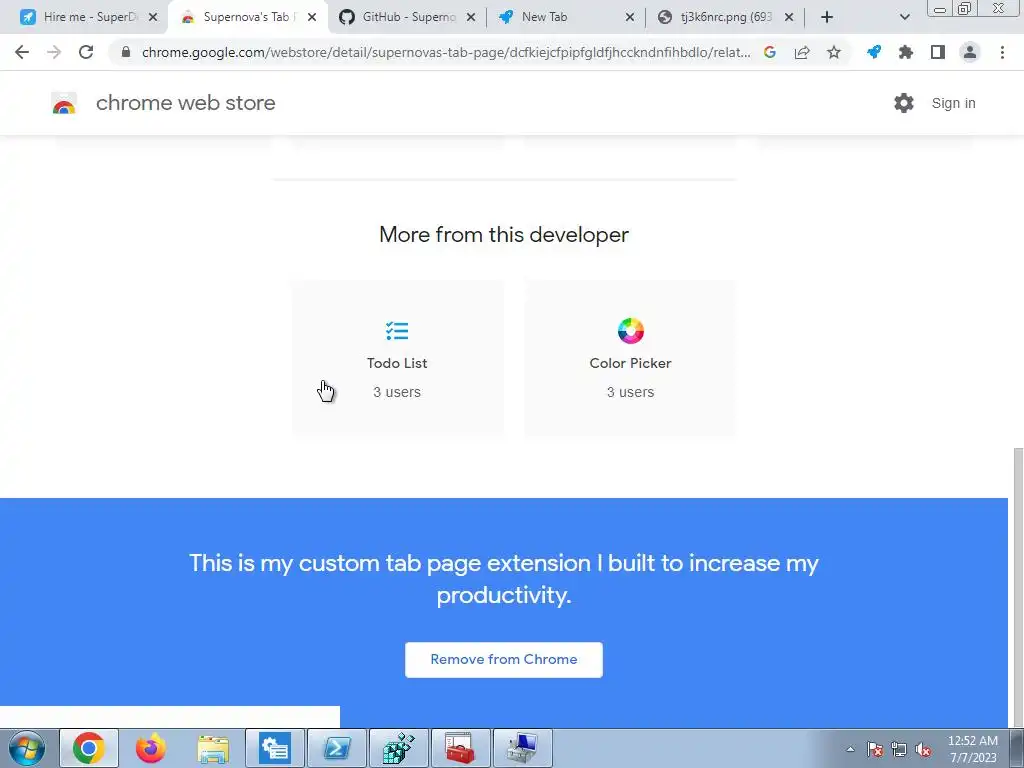Click '3 users' under Color Picker

tap(630, 392)
